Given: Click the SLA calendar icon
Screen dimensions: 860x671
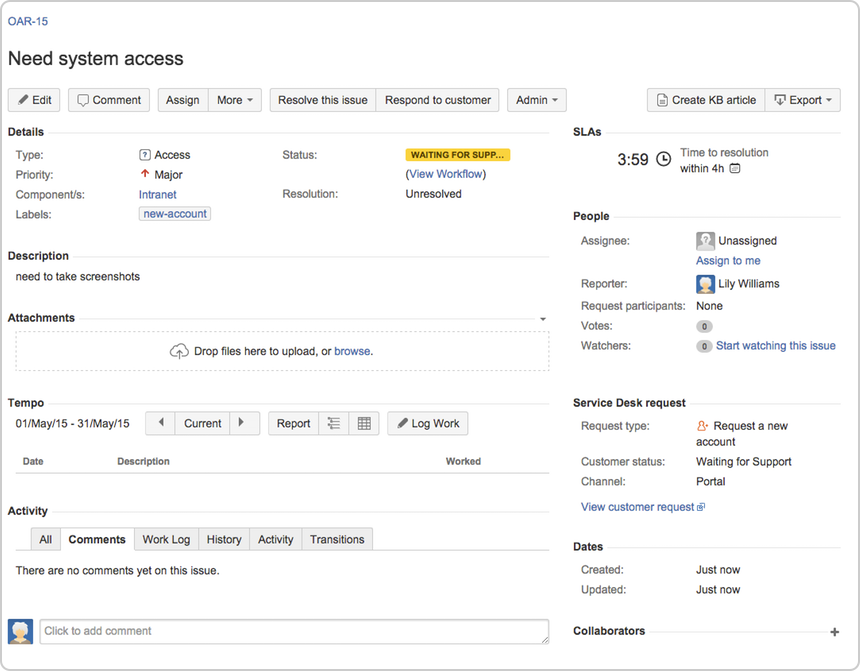Looking at the screenshot, I should [735, 169].
